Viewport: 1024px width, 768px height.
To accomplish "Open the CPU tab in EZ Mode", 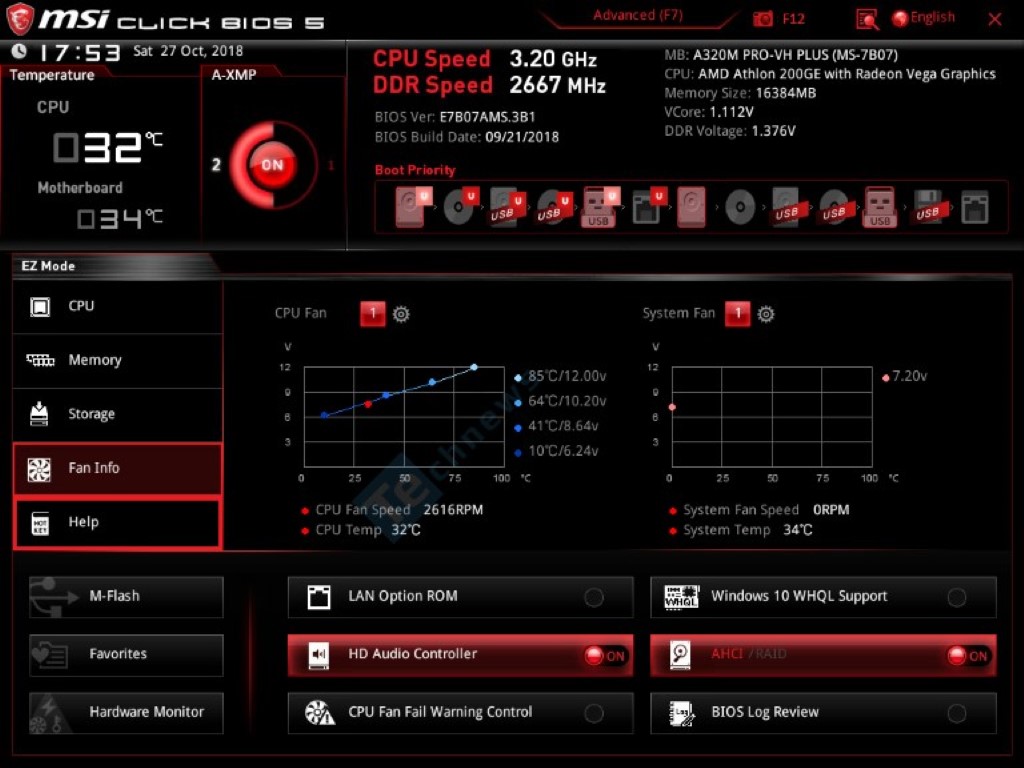I will pyautogui.click(x=118, y=306).
